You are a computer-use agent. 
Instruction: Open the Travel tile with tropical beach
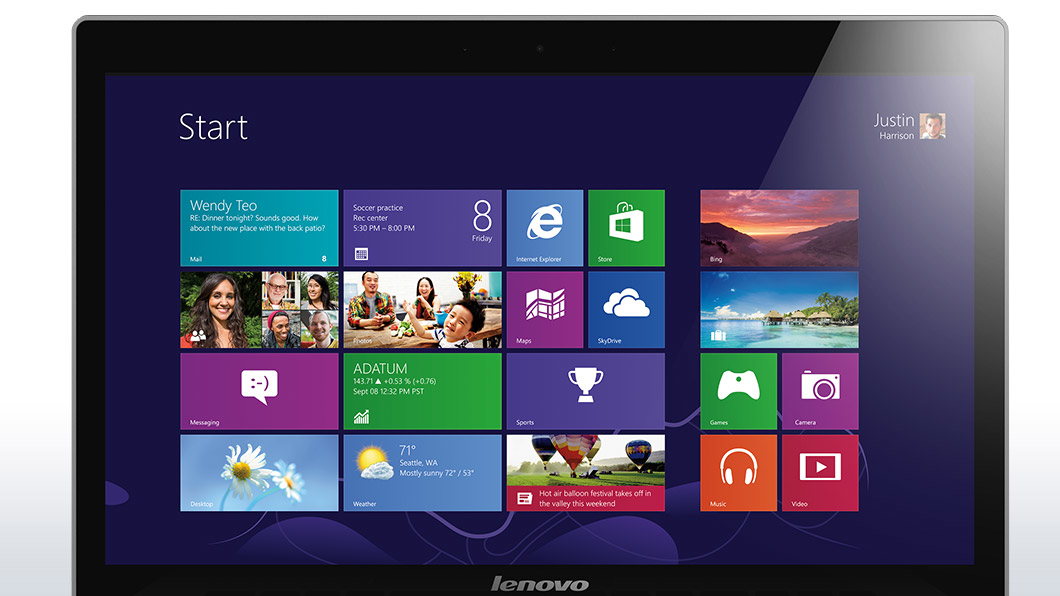point(779,309)
